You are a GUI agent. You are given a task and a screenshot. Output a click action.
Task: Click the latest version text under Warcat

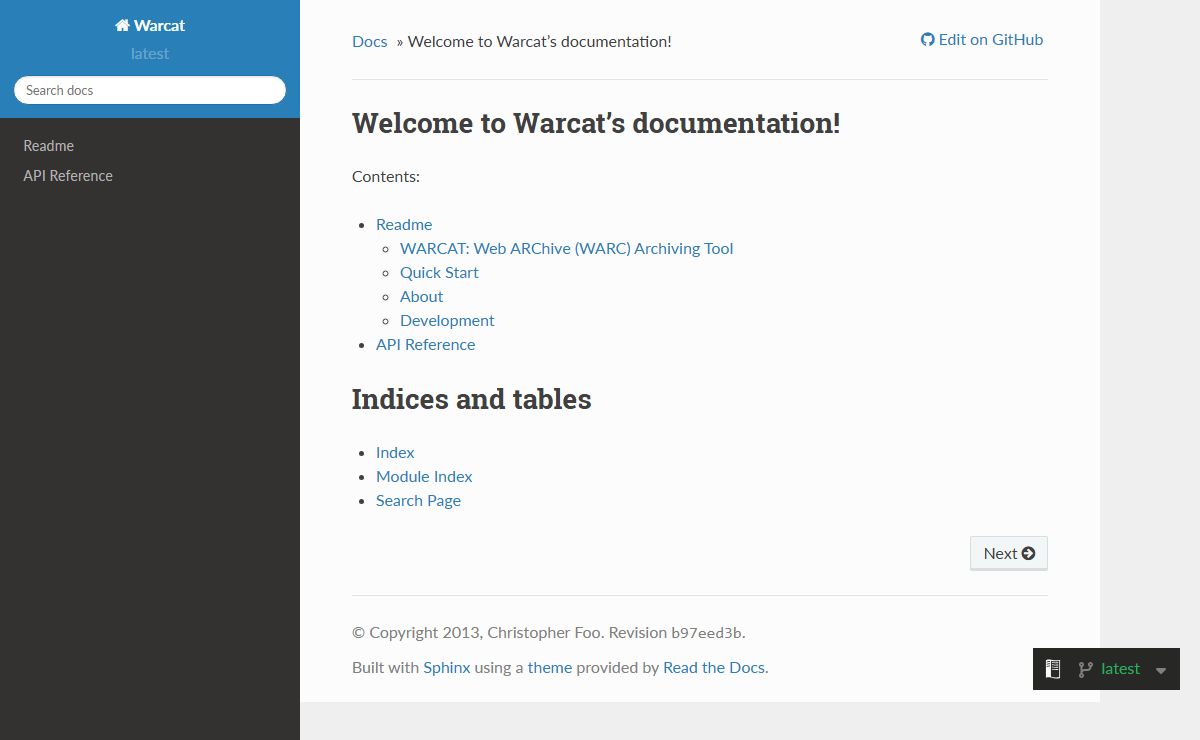tap(150, 54)
